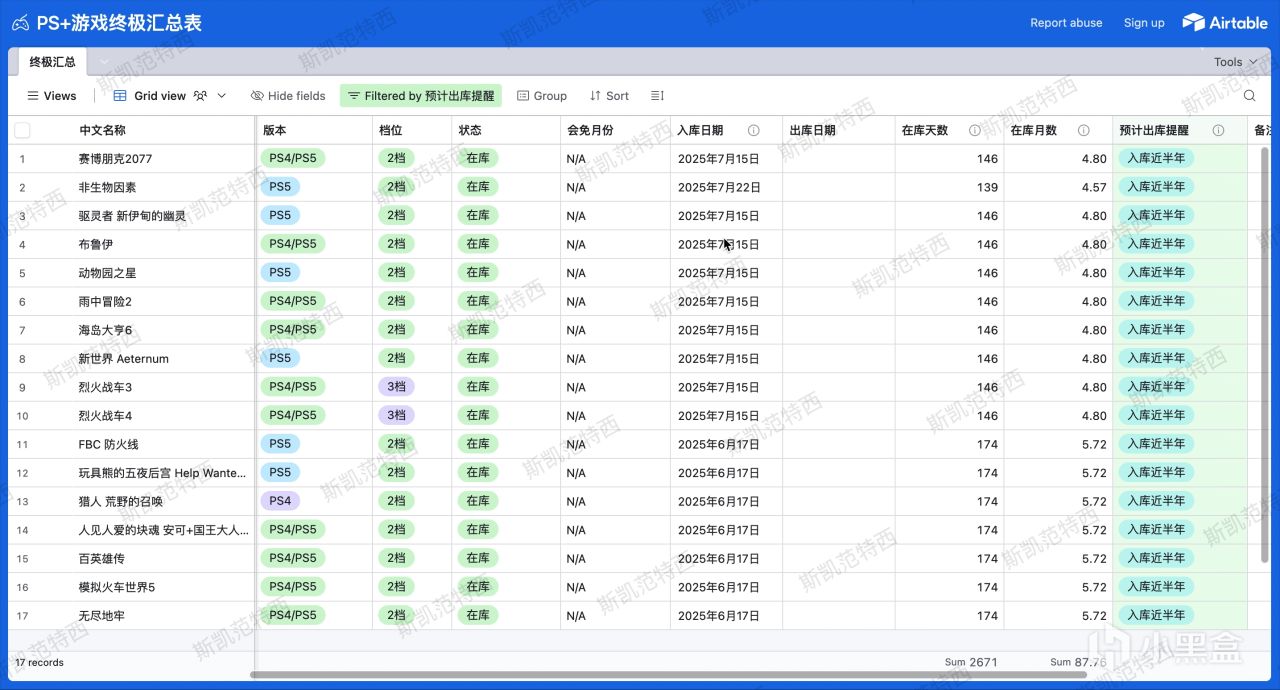Open the Tools dropdown
The height and width of the screenshot is (690, 1280).
(1236, 62)
